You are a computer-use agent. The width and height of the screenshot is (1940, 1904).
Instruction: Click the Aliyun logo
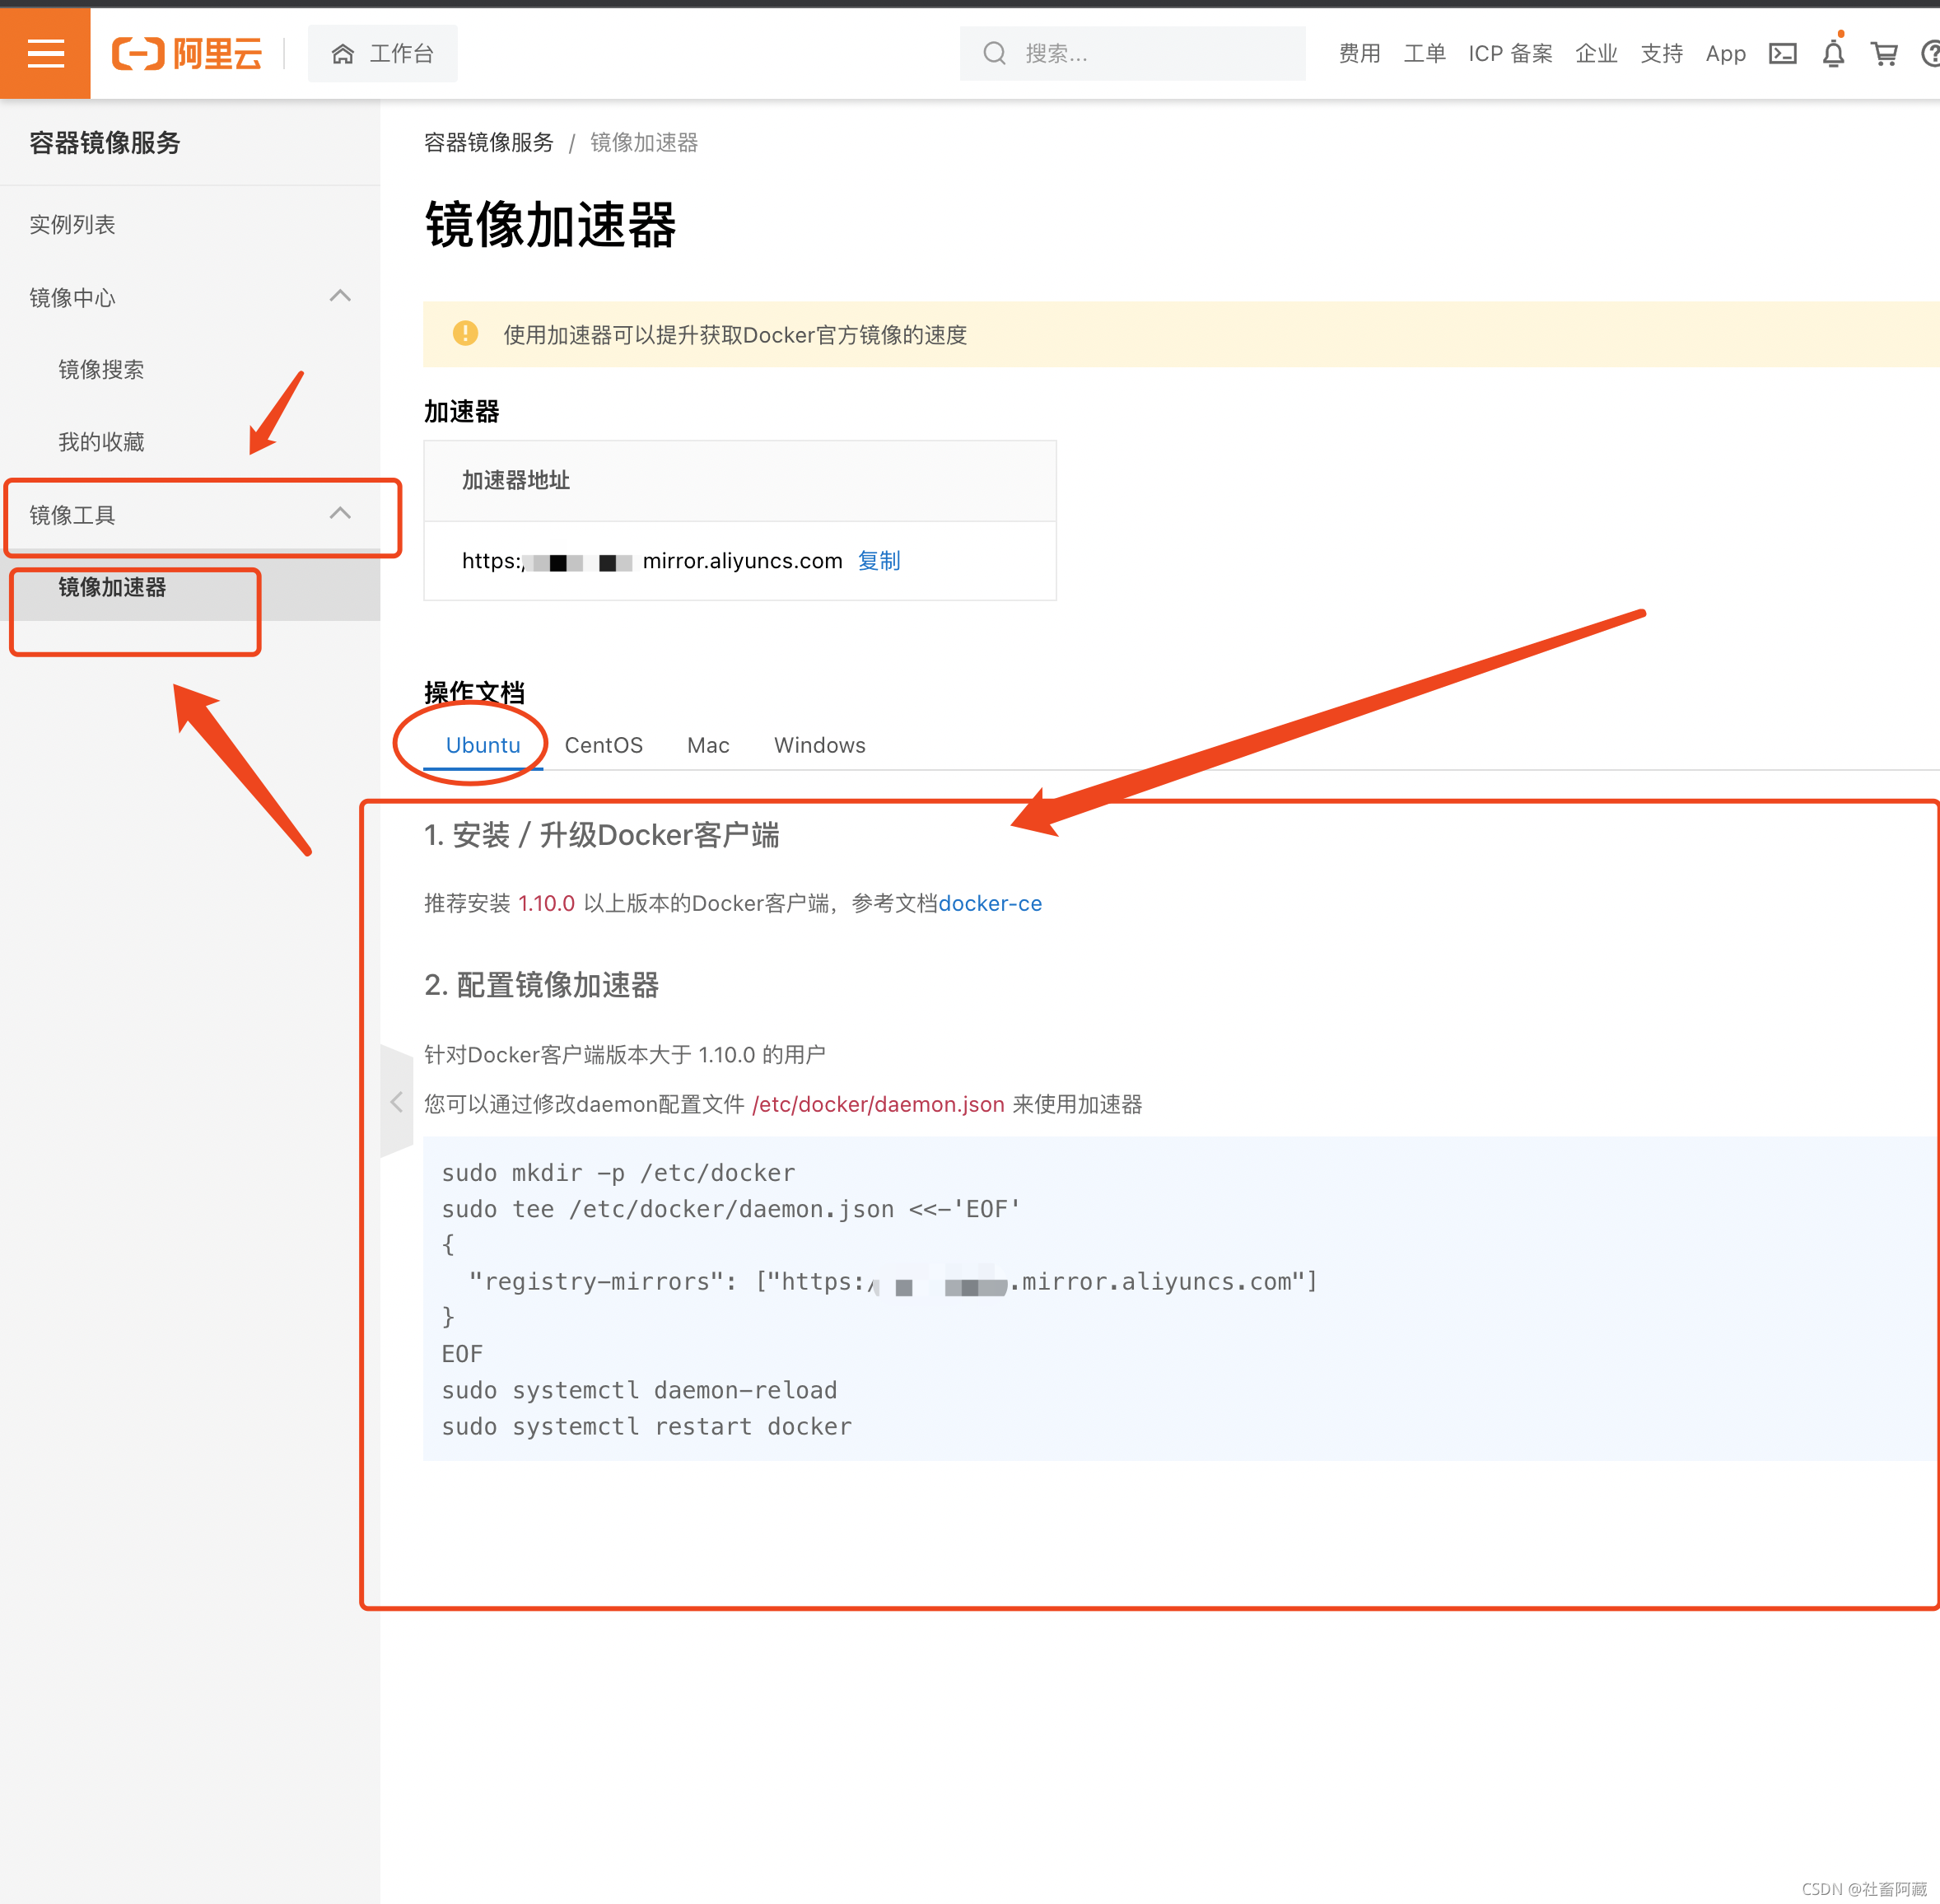pos(187,53)
